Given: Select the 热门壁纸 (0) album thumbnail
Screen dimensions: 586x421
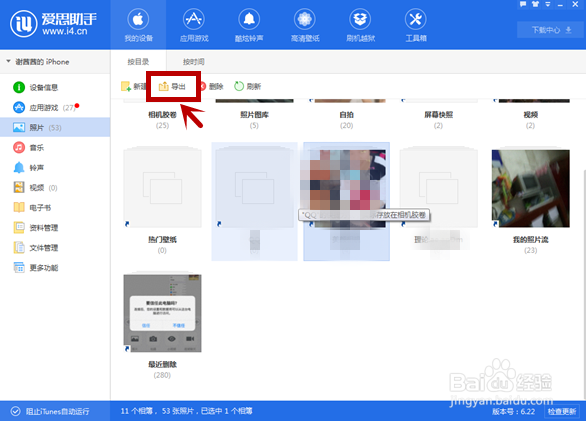Looking at the screenshot, I should 162,188.
